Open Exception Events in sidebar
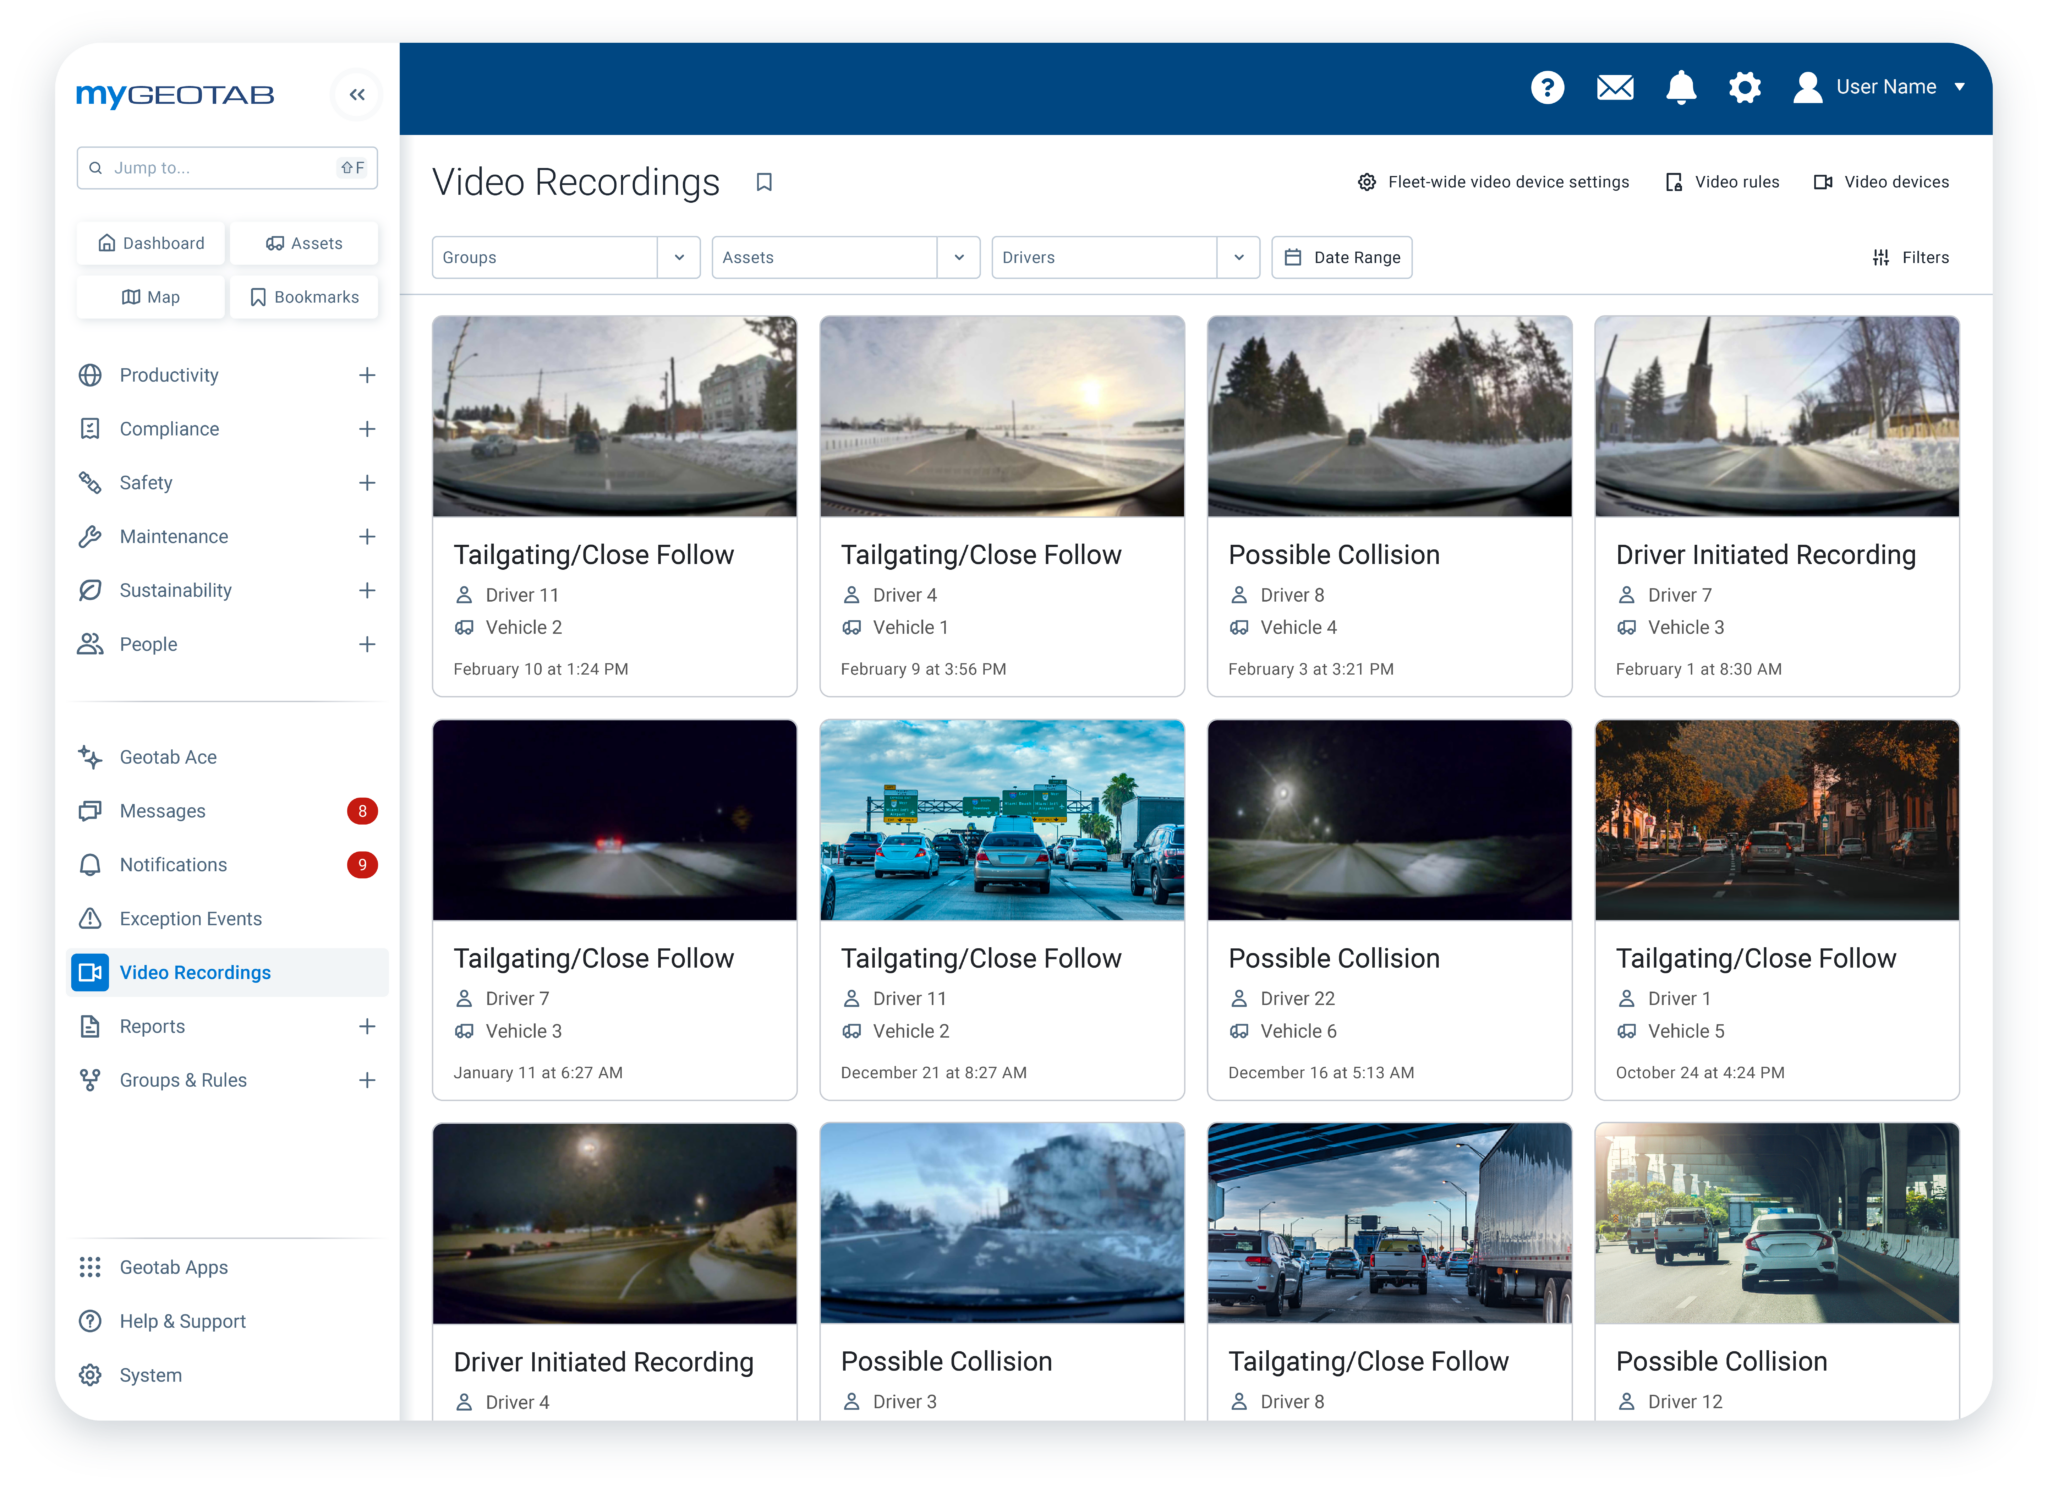The width and height of the screenshot is (2048, 1488). tap(190, 918)
